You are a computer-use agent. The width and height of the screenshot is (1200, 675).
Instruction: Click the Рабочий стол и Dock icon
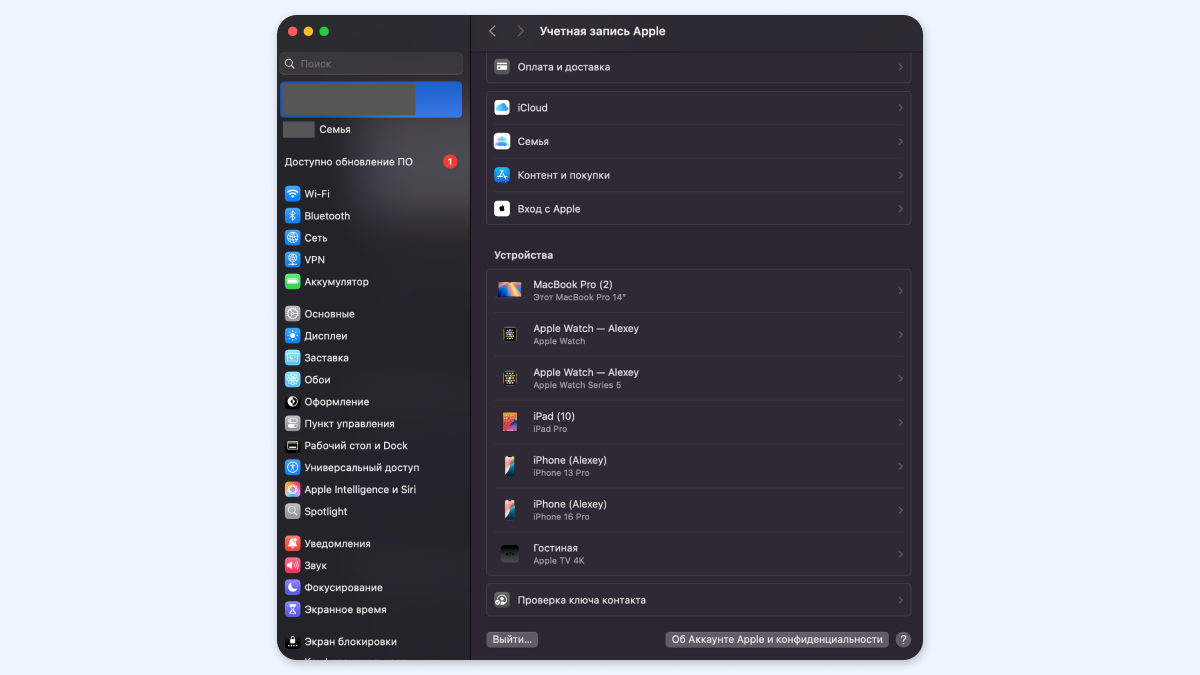click(x=292, y=446)
